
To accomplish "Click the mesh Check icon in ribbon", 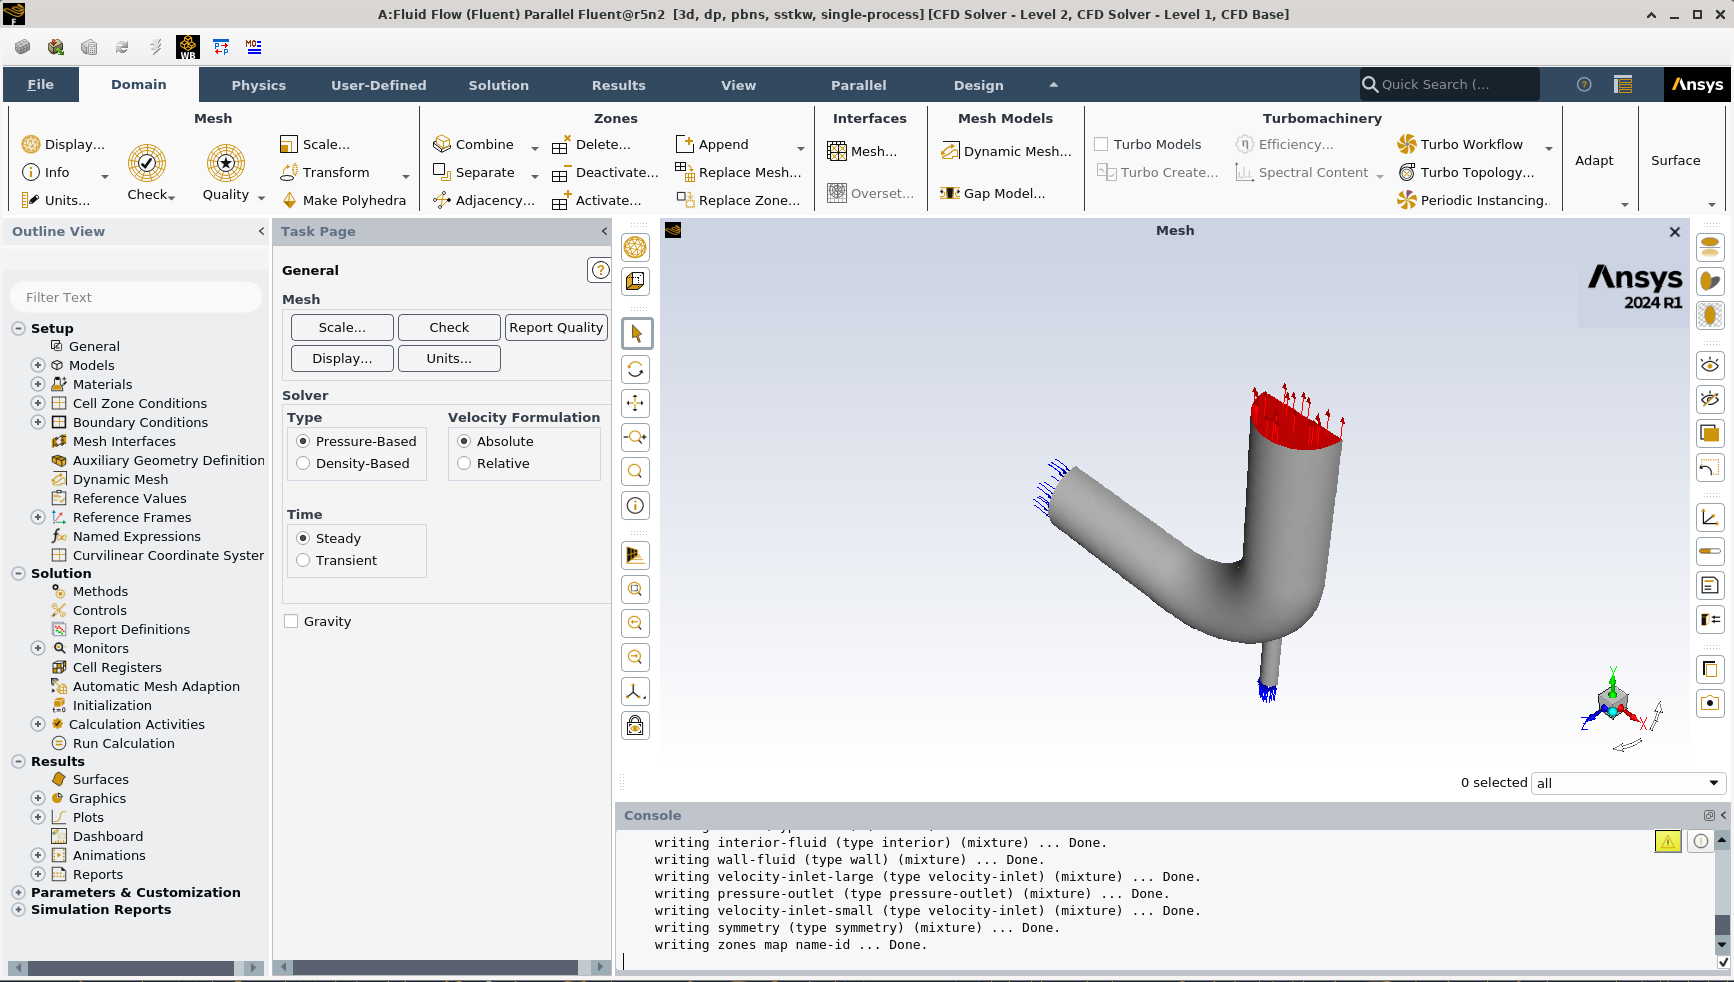I will click(x=147, y=163).
